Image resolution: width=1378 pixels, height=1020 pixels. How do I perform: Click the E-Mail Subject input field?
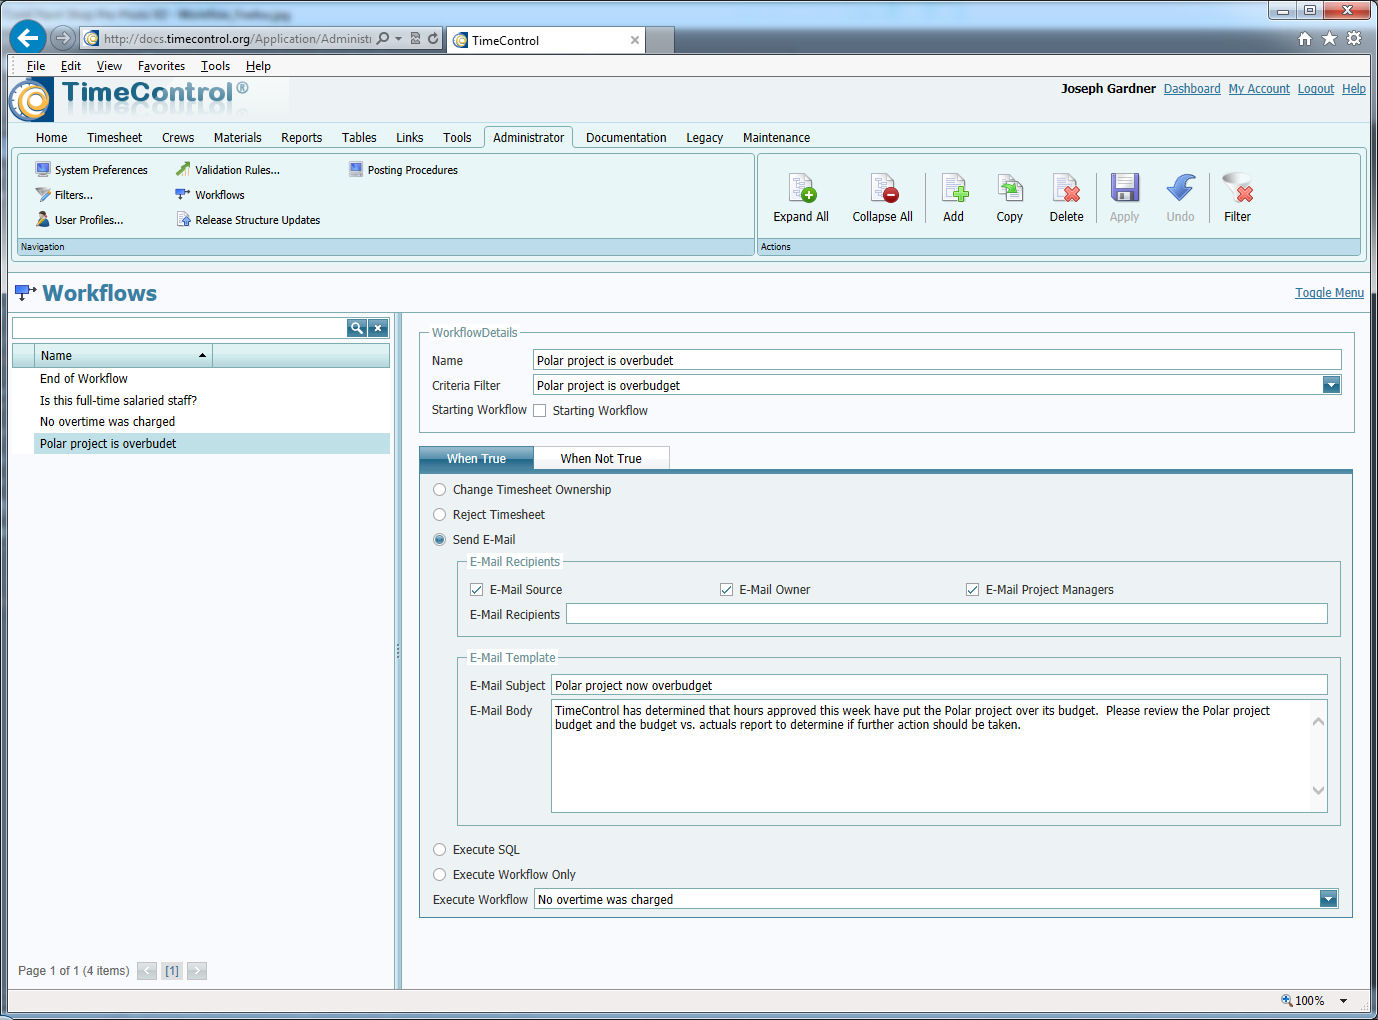click(939, 685)
